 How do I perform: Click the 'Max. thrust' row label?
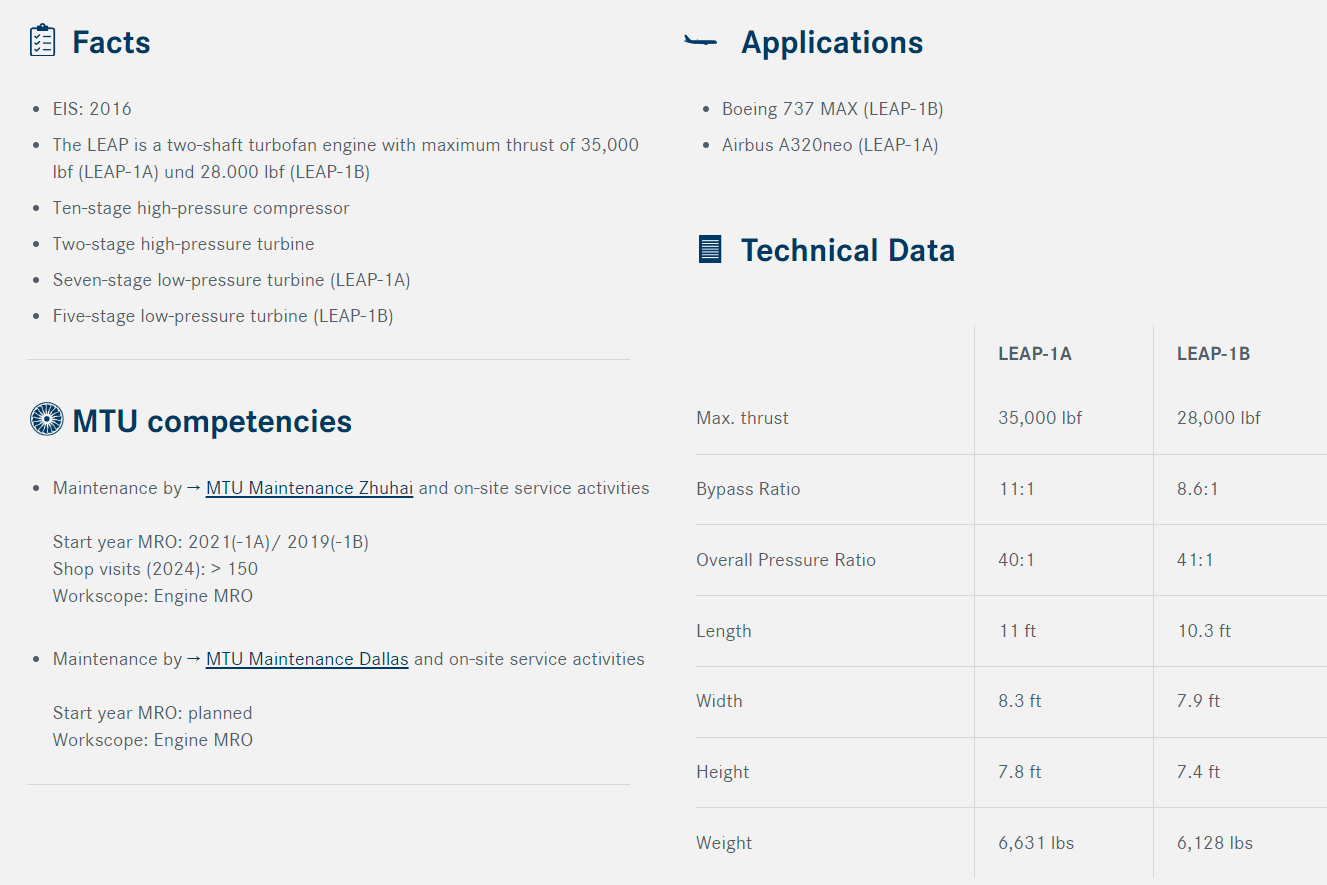pyautogui.click(x=742, y=418)
